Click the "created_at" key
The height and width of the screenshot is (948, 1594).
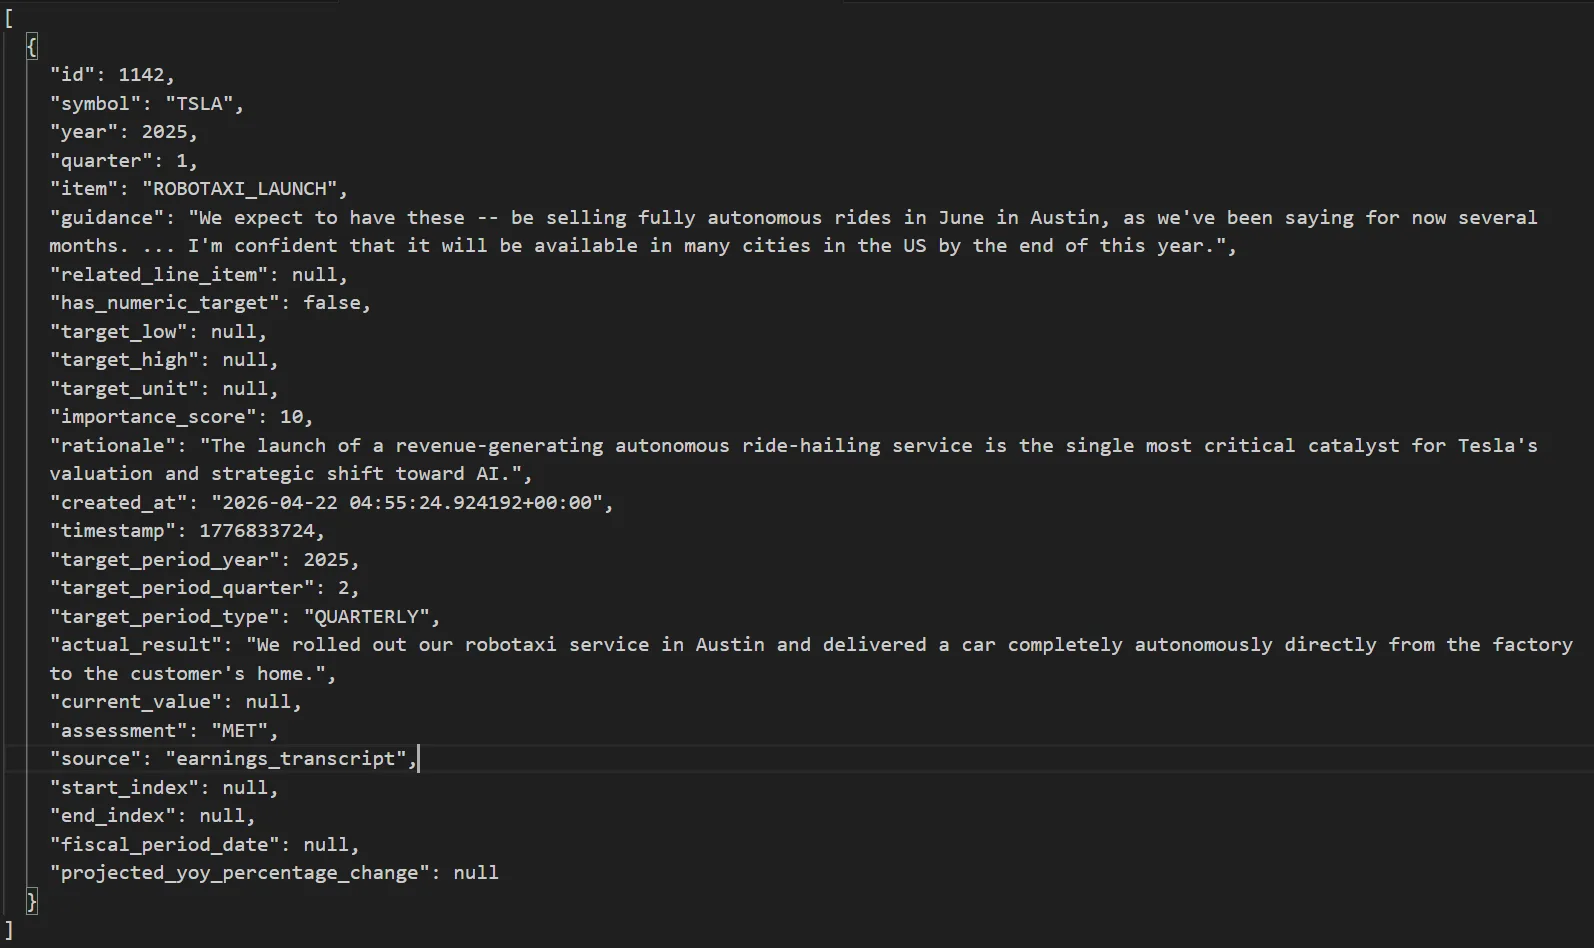point(119,503)
